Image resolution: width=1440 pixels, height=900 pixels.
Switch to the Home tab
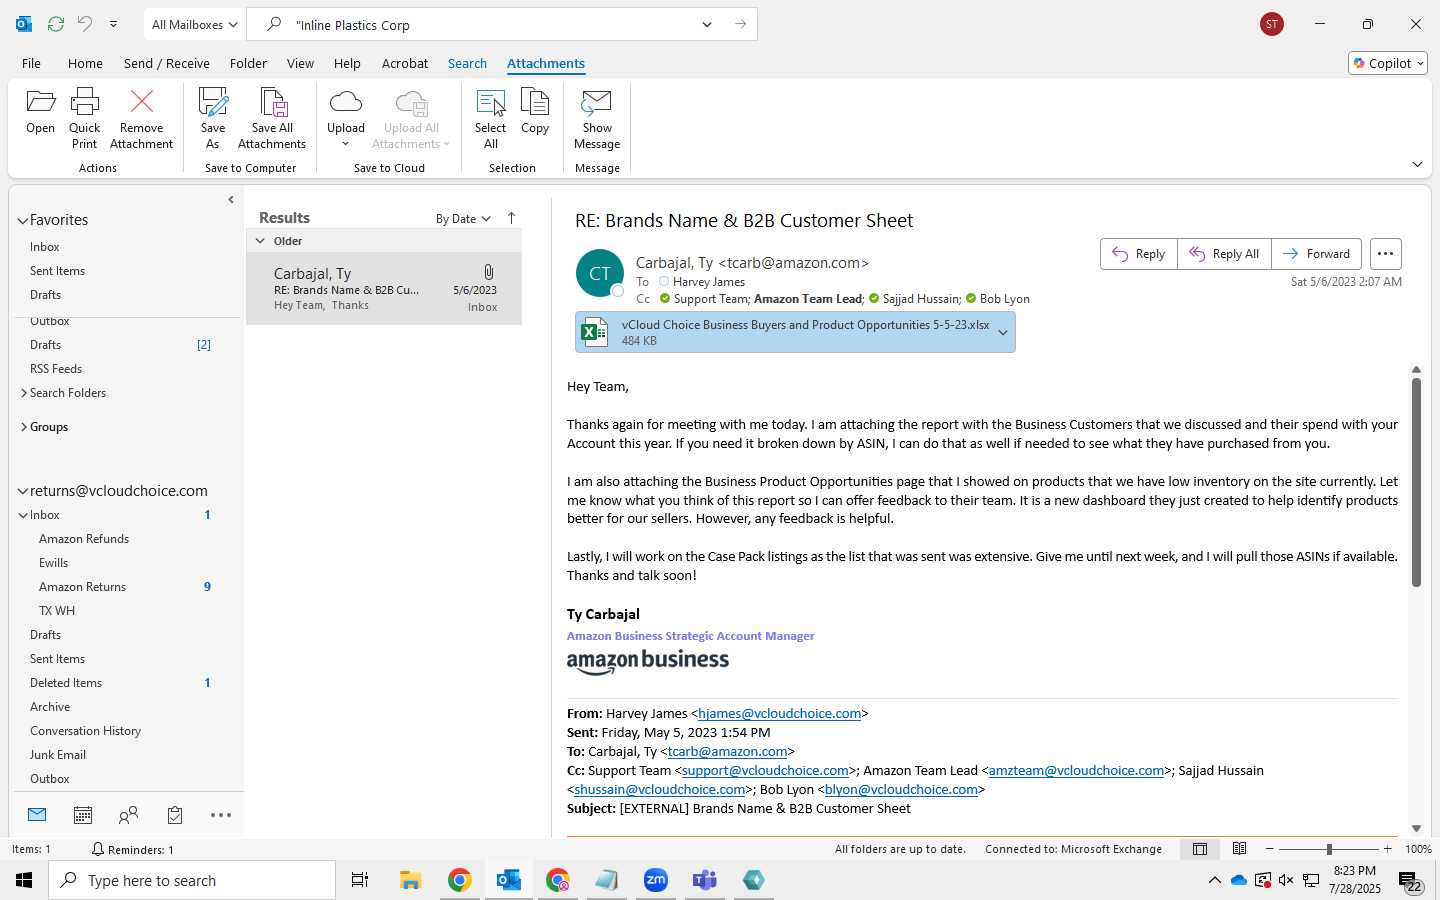[85, 63]
